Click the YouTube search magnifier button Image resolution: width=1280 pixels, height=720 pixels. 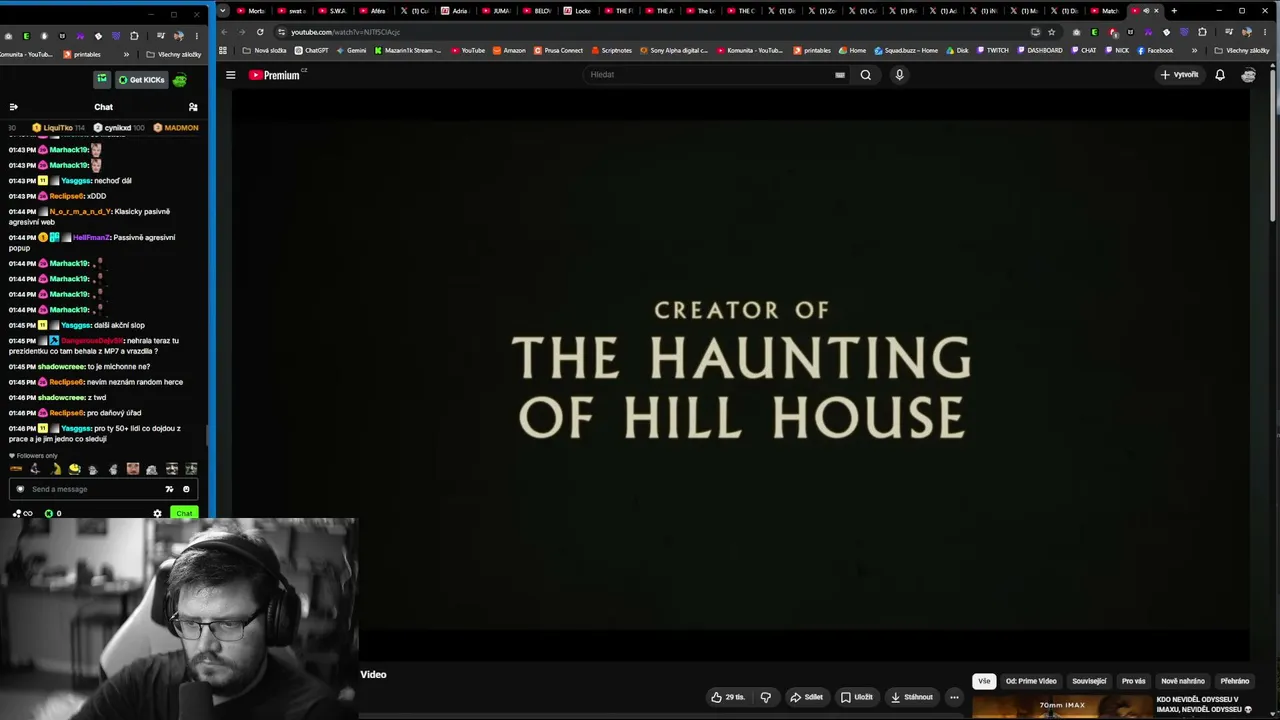click(866, 75)
